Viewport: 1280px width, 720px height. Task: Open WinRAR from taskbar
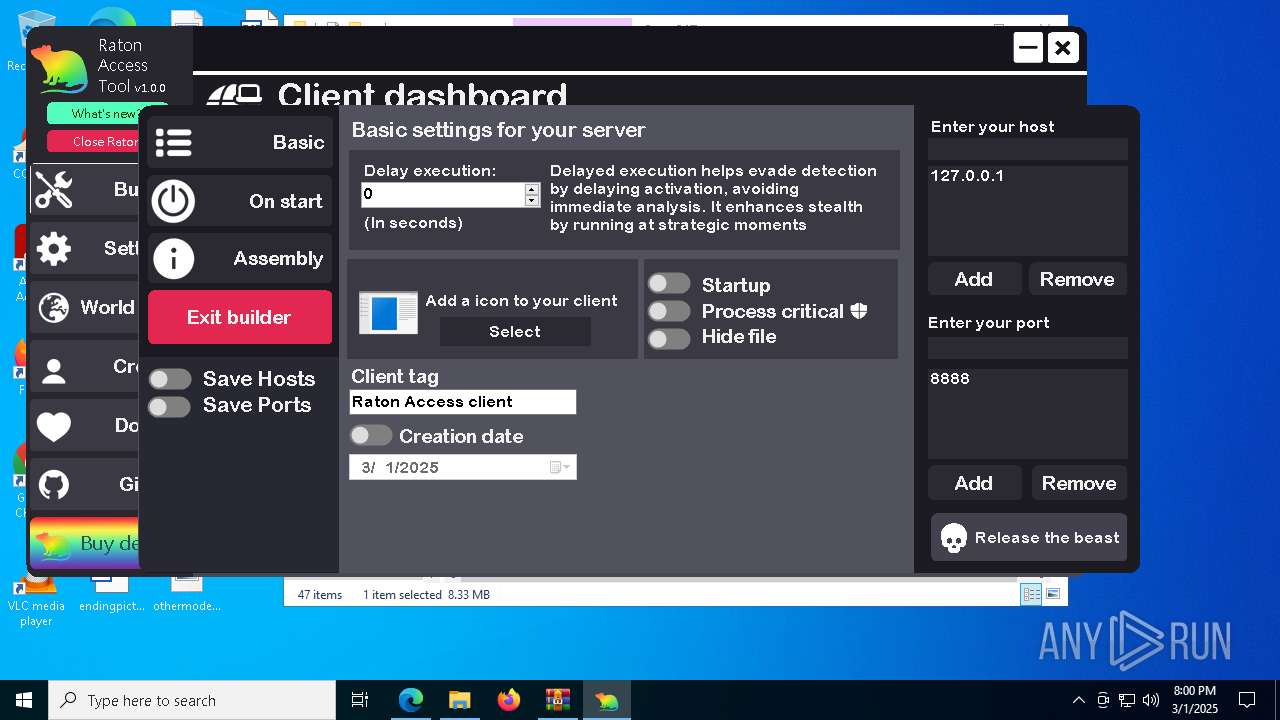pyautogui.click(x=557, y=700)
